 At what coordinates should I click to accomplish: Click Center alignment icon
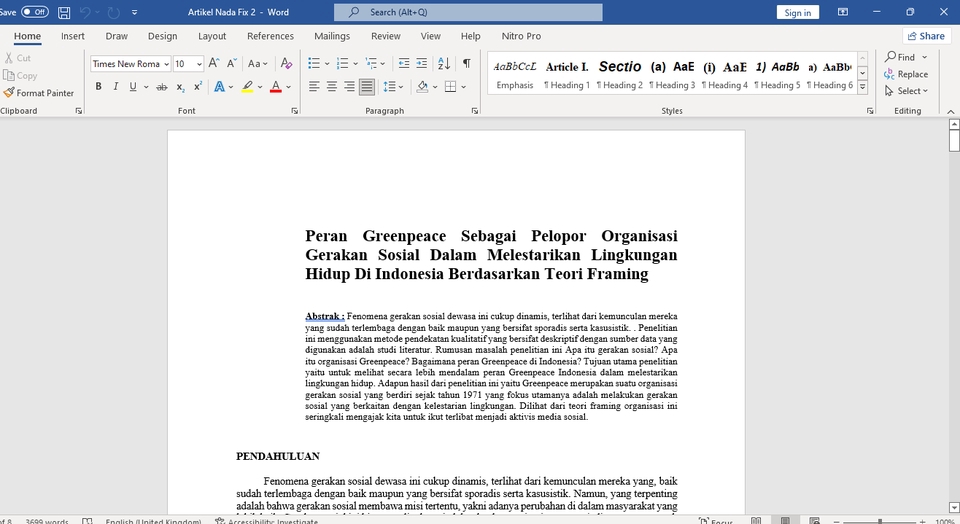332,87
